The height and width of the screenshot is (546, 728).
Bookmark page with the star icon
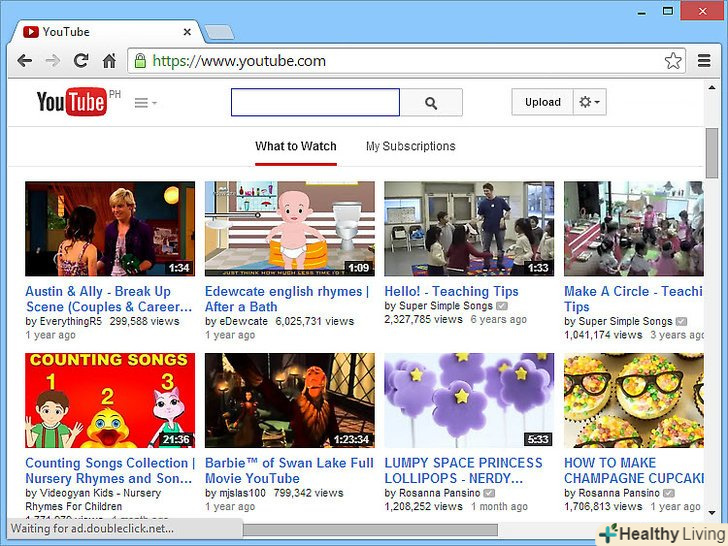[x=673, y=61]
